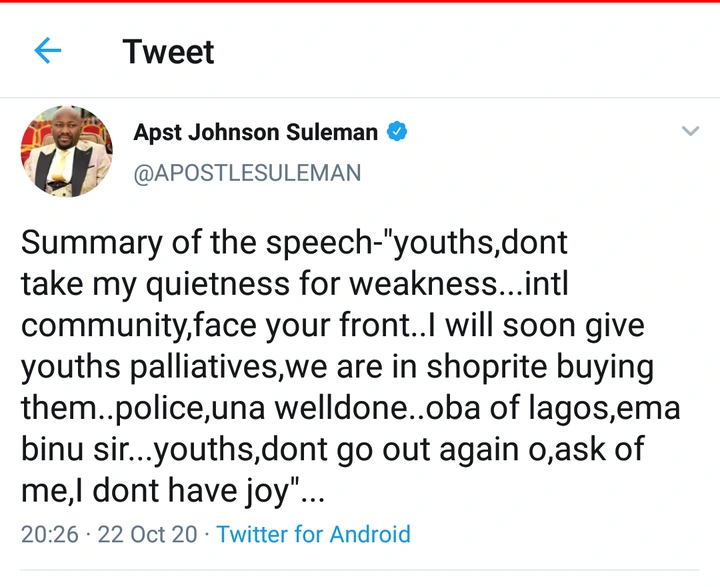Open the @APOSTLESULEMAN handle
The height and width of the screenshot is (587, 720).
247,172
